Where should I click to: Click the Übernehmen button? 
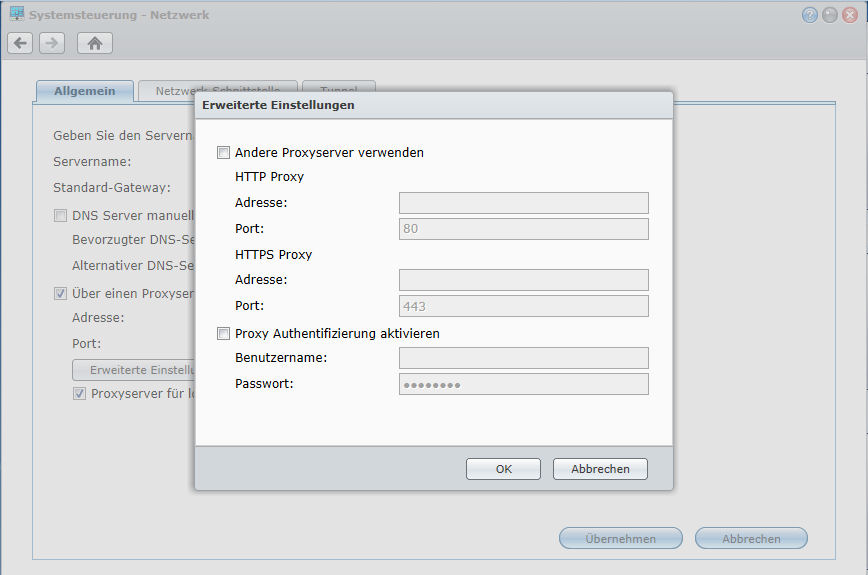[620, 538]
